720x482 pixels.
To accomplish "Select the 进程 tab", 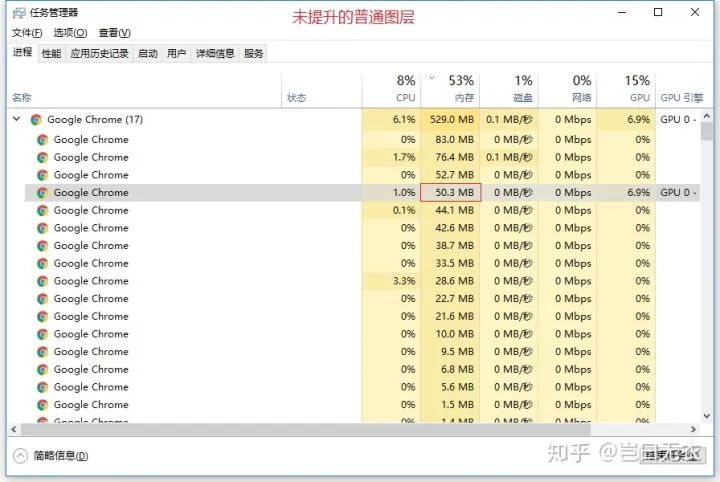I will pos(22,52).
